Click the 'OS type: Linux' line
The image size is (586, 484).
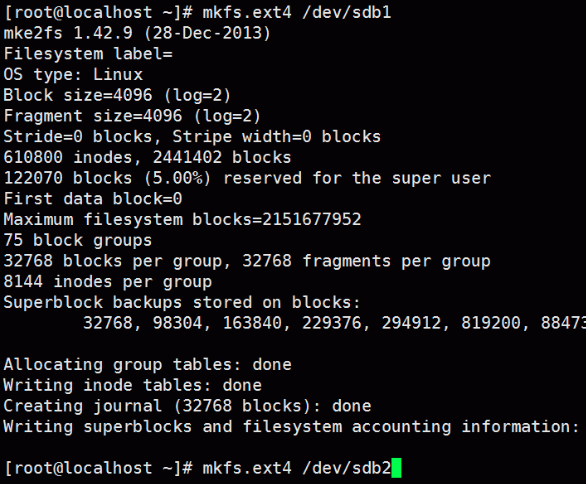click(73, 74)
